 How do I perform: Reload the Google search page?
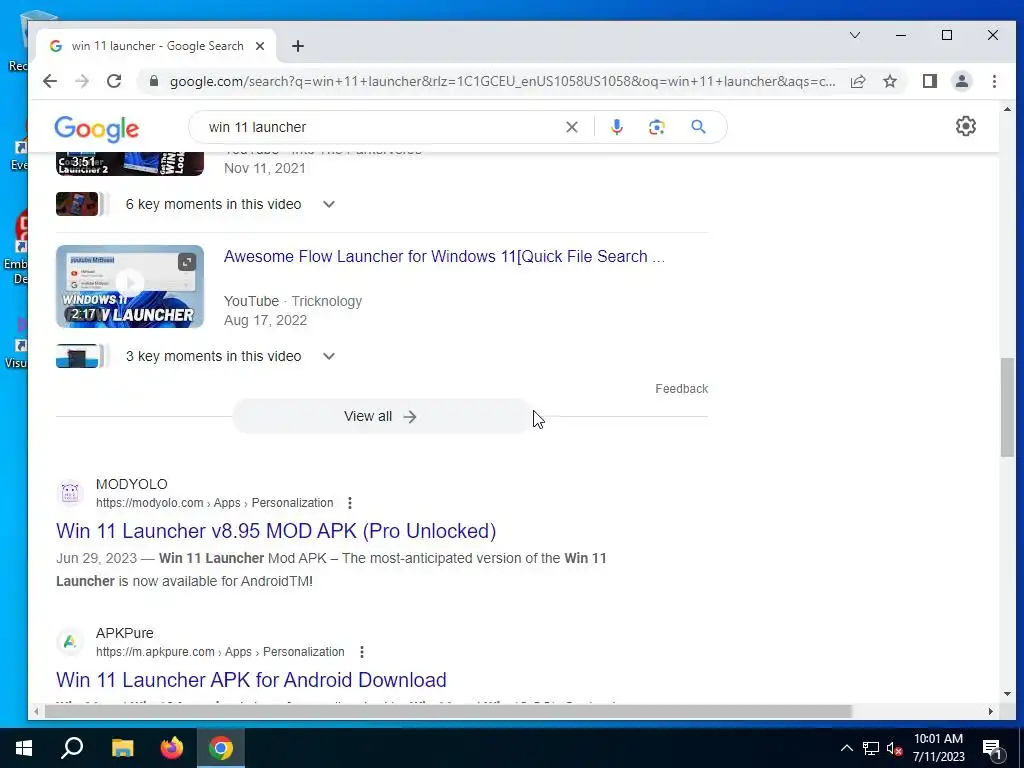coord(114,81)
